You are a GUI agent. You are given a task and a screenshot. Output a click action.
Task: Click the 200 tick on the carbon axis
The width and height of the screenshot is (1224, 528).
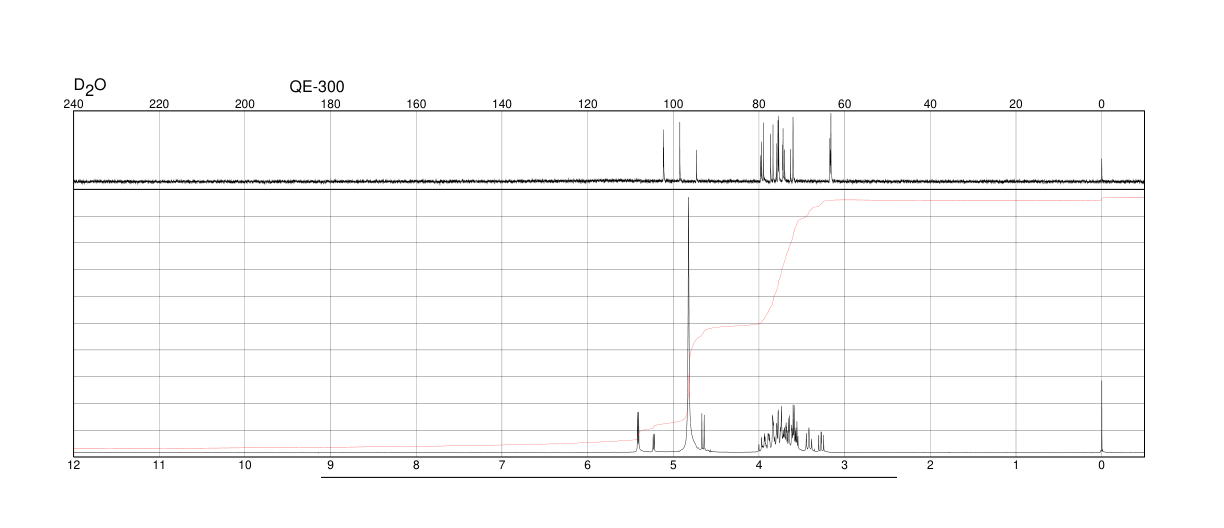(245, 104)
